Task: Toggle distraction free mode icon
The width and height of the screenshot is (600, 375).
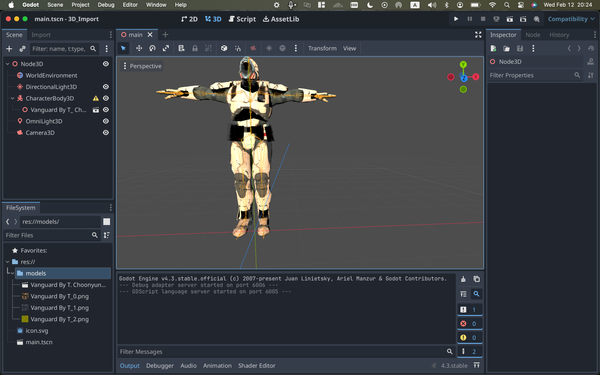Action: coord(478,35)
